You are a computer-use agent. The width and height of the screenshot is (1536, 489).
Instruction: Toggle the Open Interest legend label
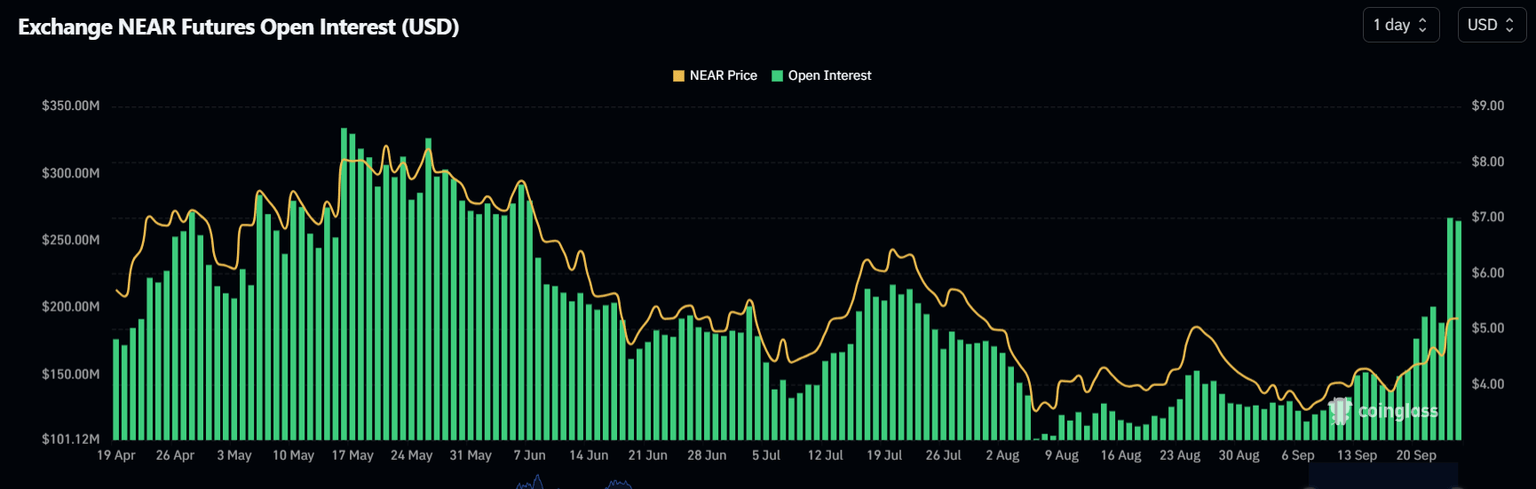[x=829, y=75]
